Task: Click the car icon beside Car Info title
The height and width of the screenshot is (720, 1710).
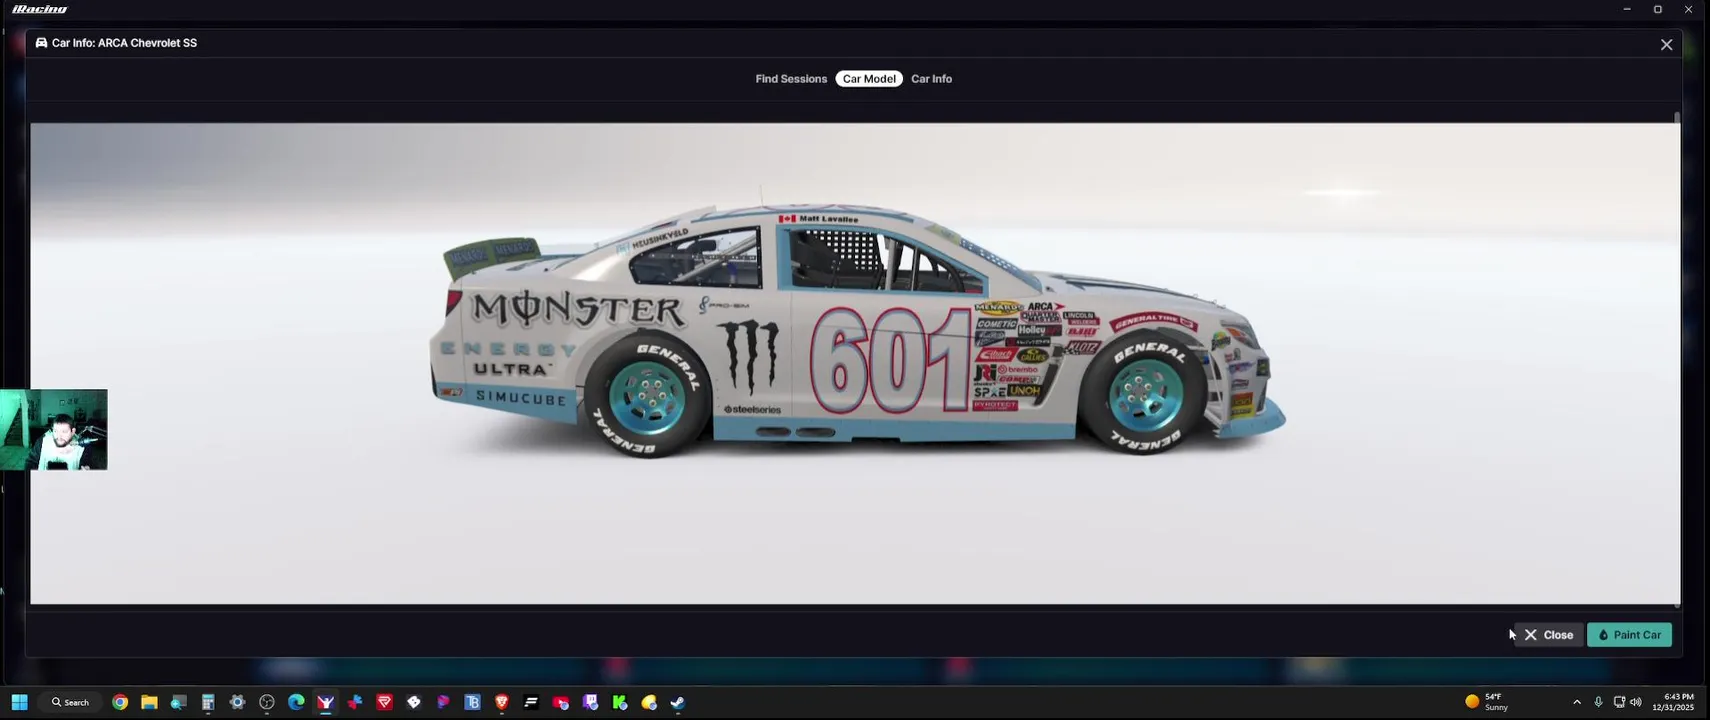Action: point(41,43)
